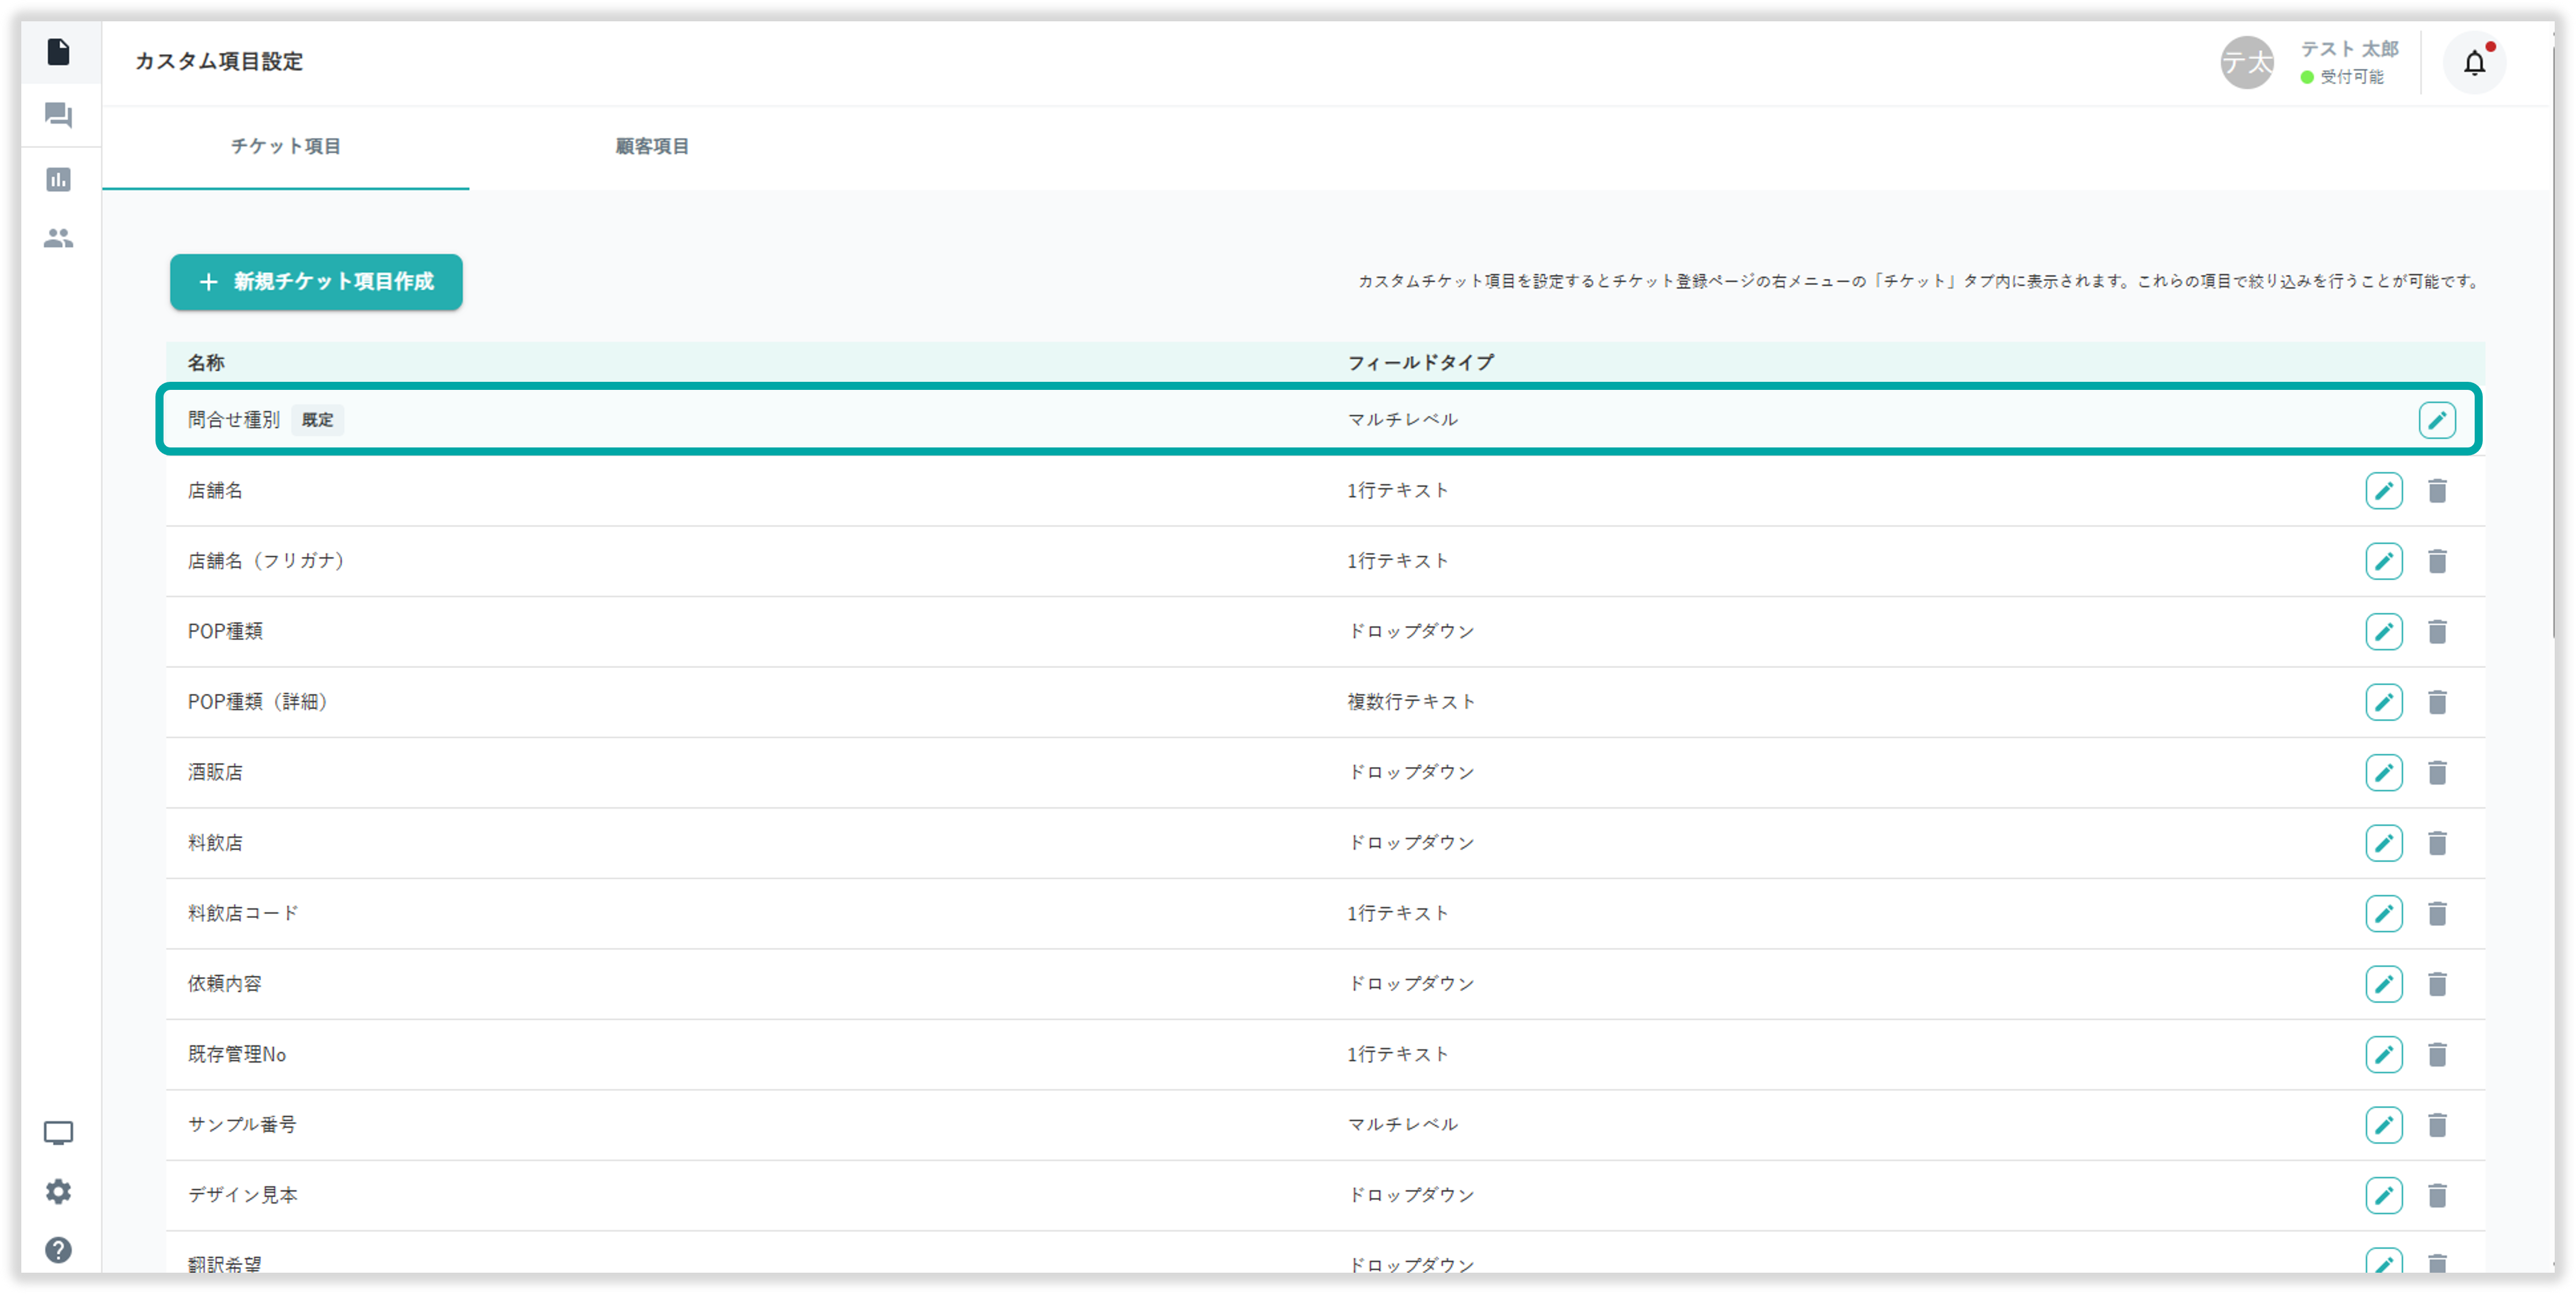The height and width of the screenshot is (1294, 2576).
Task: Open the customers people icon in sidebar
Action: [58, 238]
